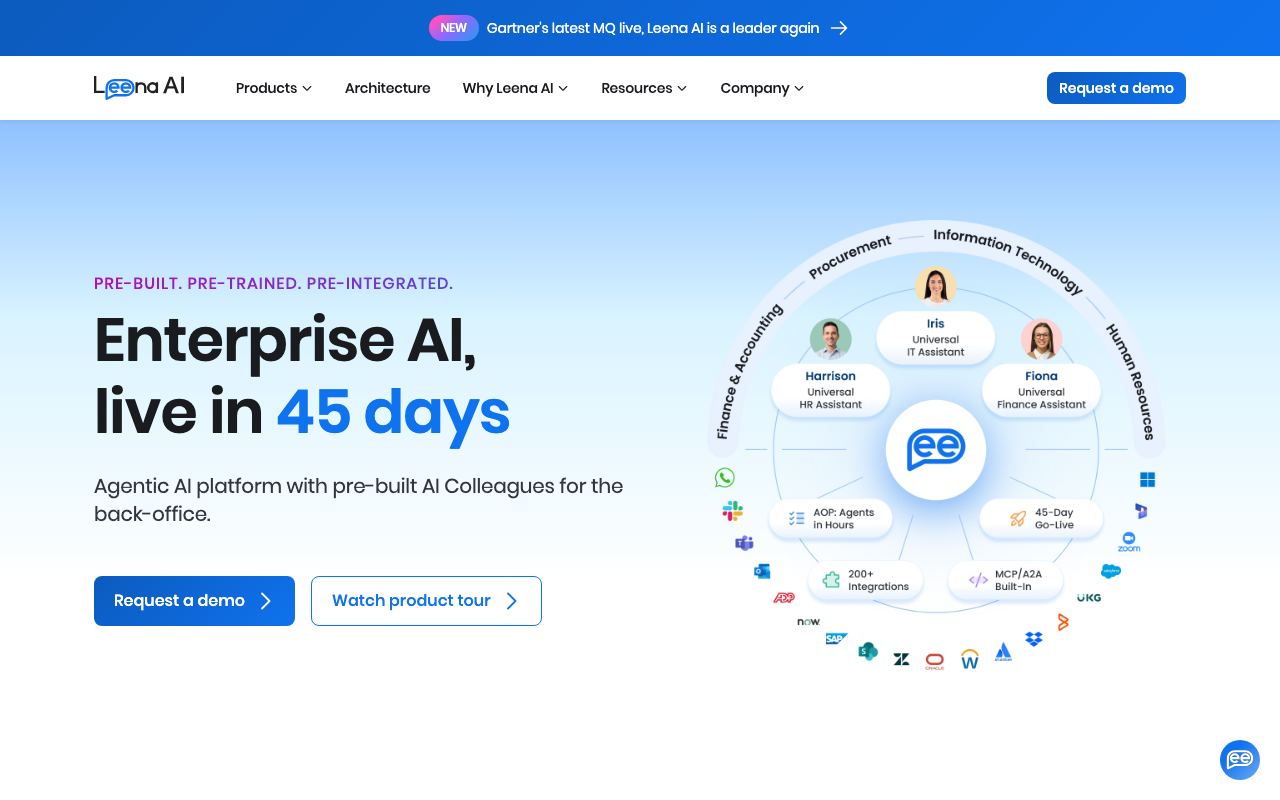Click the Outlook integration icon
The height and width of the screenshot is (800, 1280).
[x=762, y=572]
